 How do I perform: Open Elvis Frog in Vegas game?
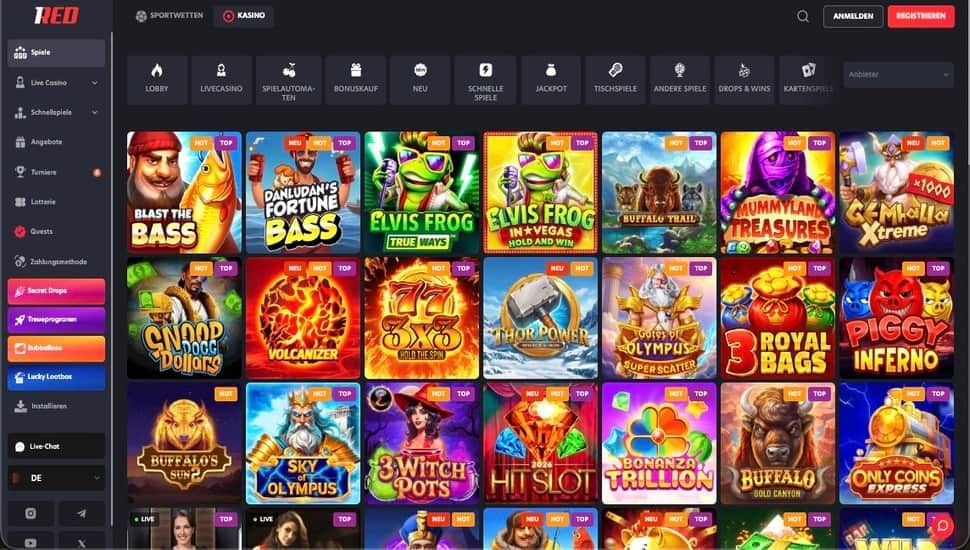pos(541,192)
